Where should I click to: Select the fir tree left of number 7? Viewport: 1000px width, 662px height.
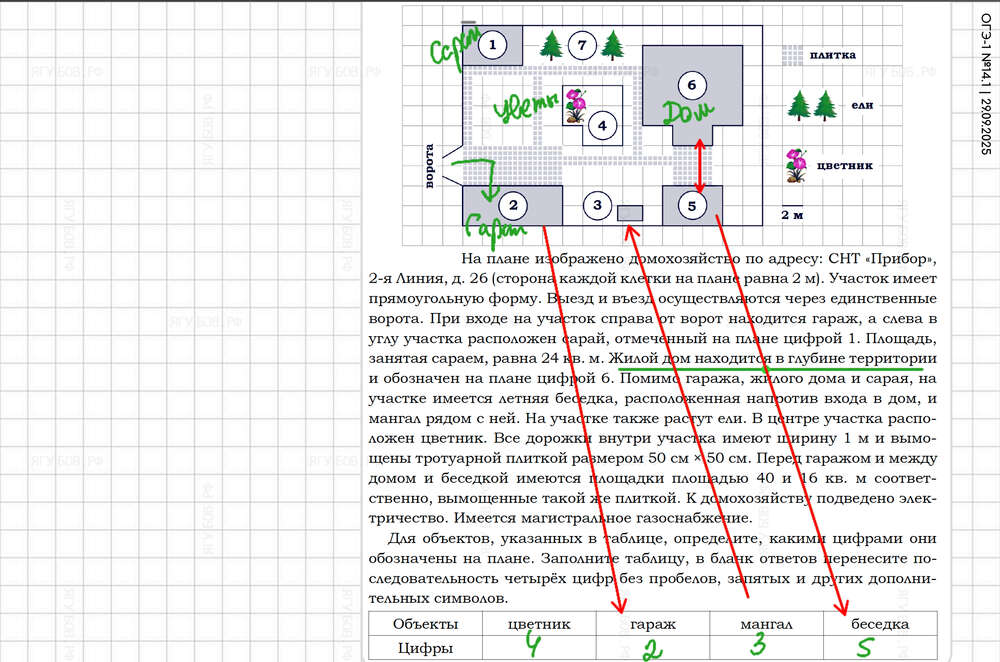click(x=550, y=44)
